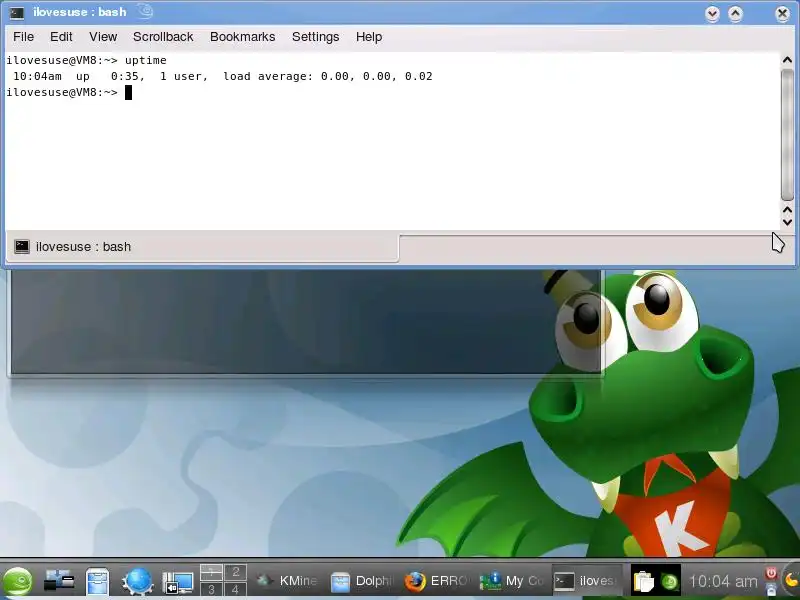Click the Klipper clipboard tray icon
This screenshot has height=600, width=800.
click(643, 581)
